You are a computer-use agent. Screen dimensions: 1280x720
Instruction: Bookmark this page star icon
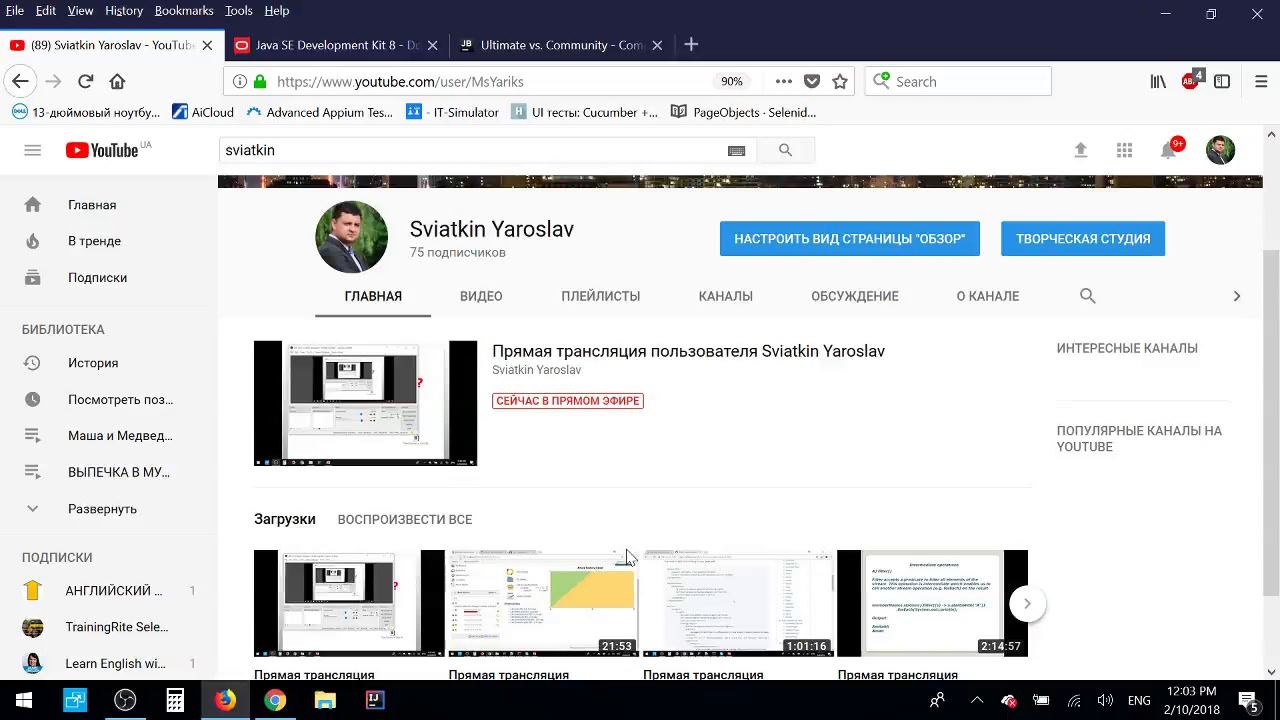click(x=840, y=82)
